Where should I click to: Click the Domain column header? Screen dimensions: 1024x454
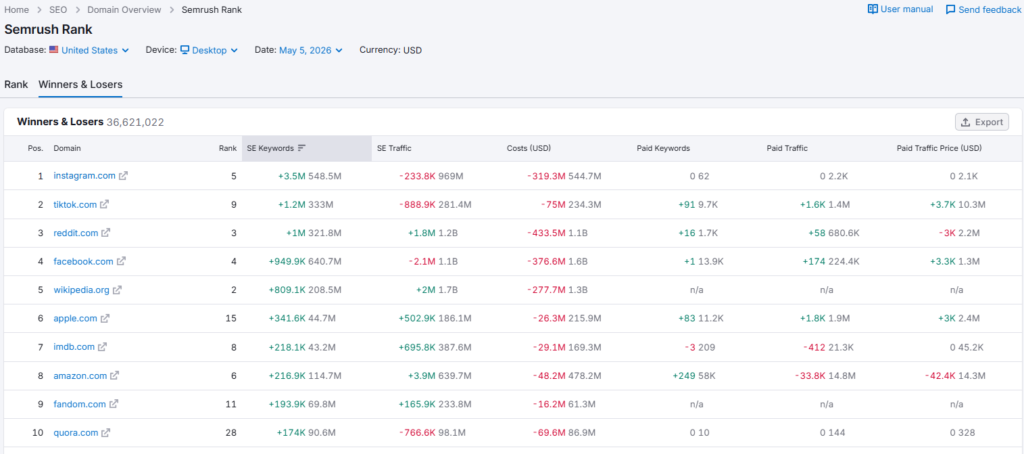coord(67,148)
